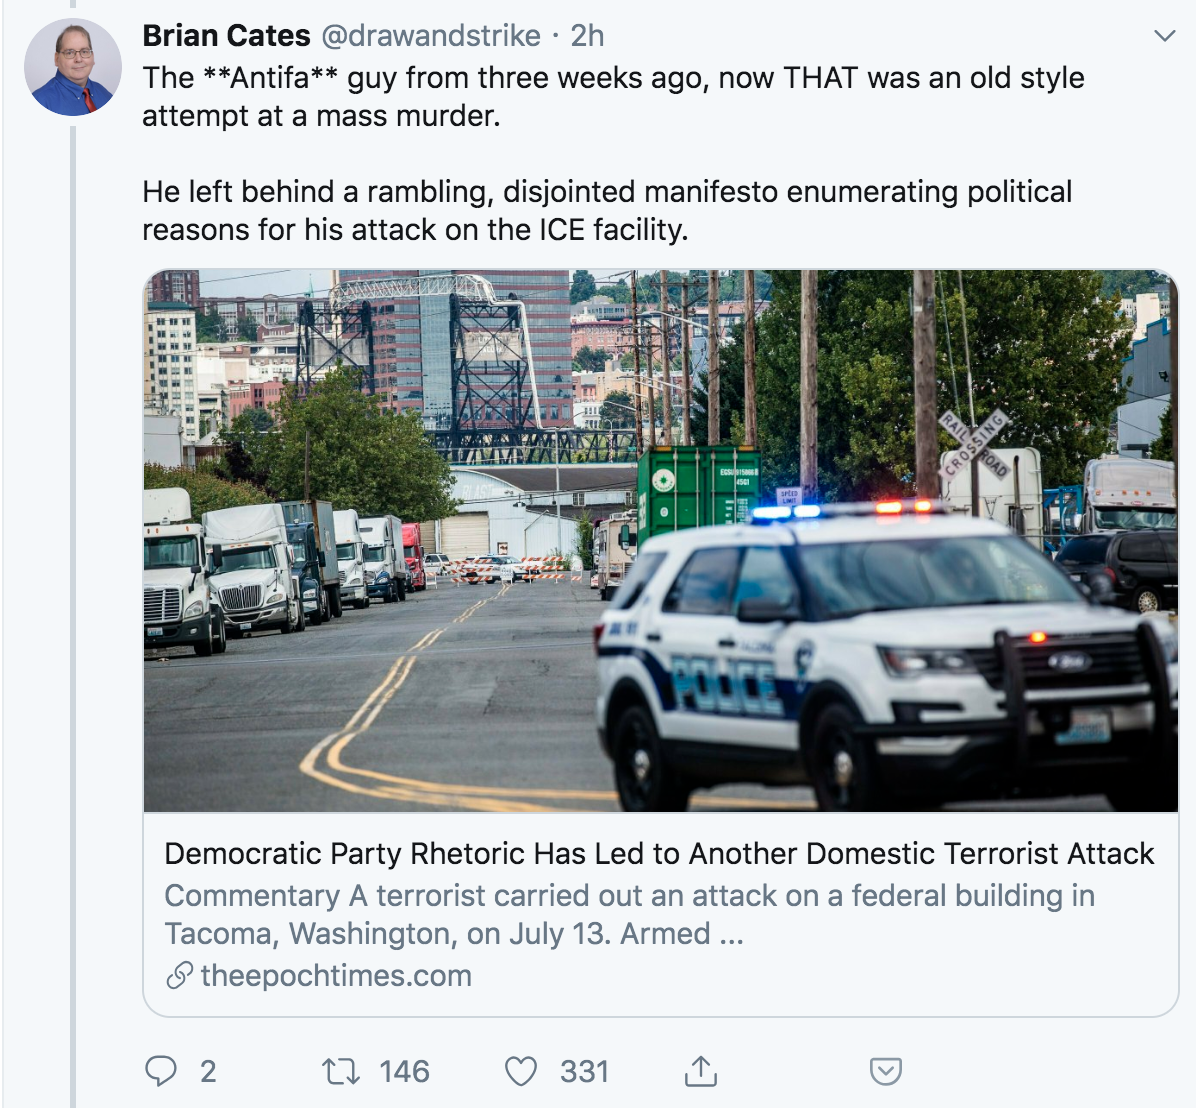Like the tweet with the heart icon

520,1071
